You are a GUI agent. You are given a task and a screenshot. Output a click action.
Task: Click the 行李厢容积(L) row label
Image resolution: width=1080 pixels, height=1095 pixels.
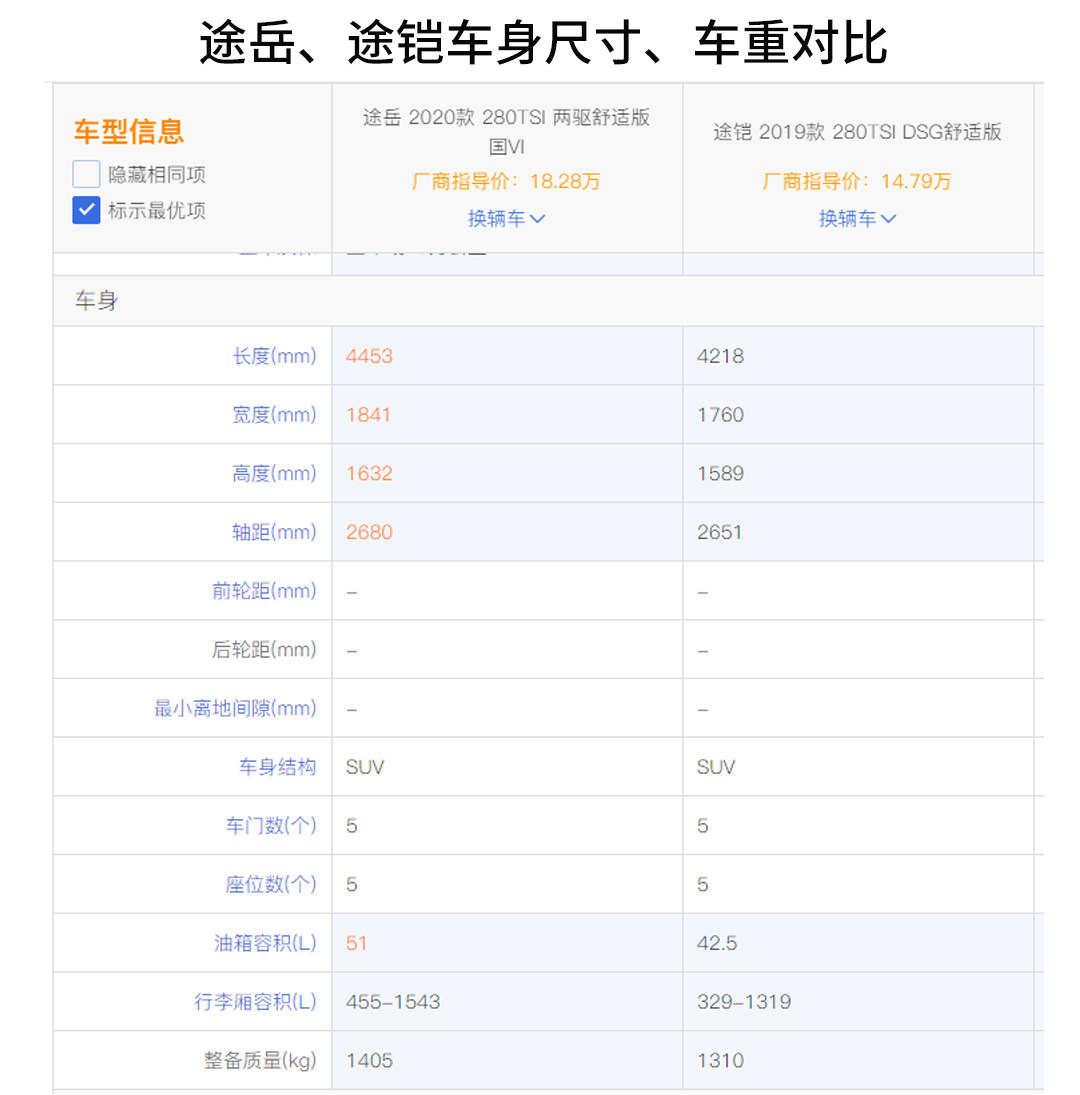click(255, 1002)
